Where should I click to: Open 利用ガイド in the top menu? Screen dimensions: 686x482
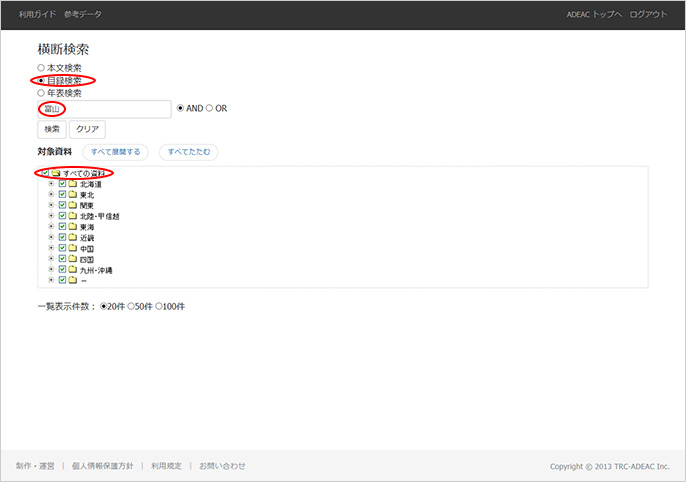click(x=36, y=14)
